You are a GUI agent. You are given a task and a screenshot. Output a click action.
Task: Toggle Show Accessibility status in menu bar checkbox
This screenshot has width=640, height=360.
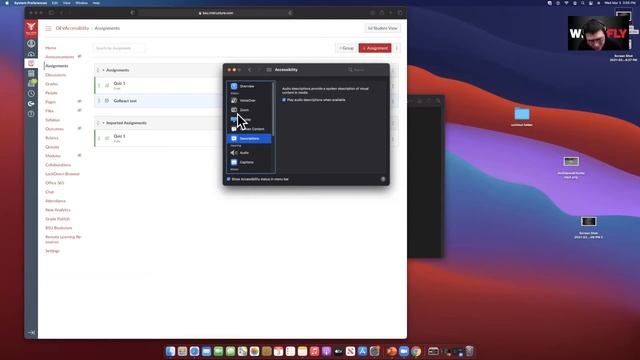point(229,179)
